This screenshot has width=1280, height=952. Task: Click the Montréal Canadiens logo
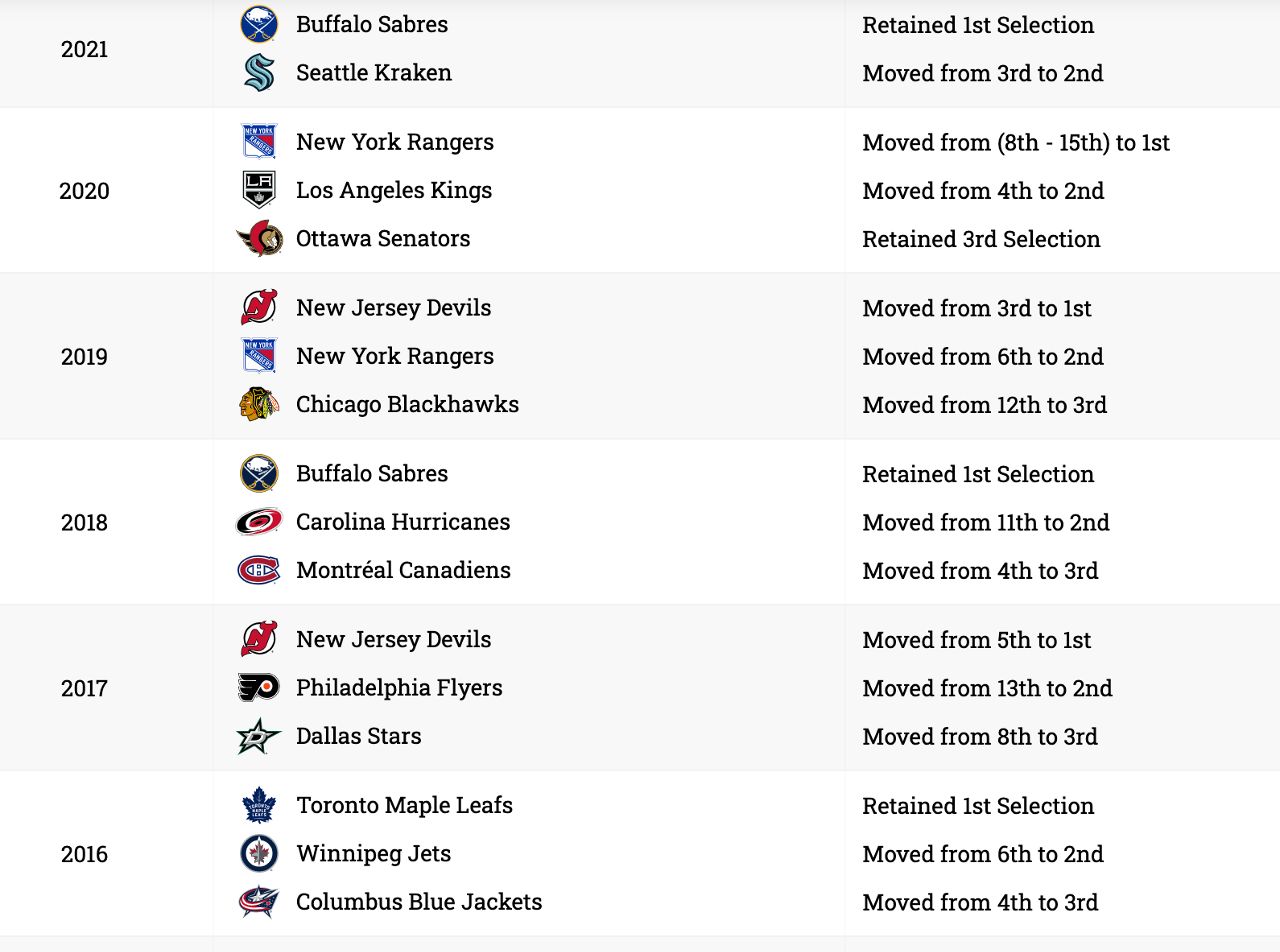point(259,571)
